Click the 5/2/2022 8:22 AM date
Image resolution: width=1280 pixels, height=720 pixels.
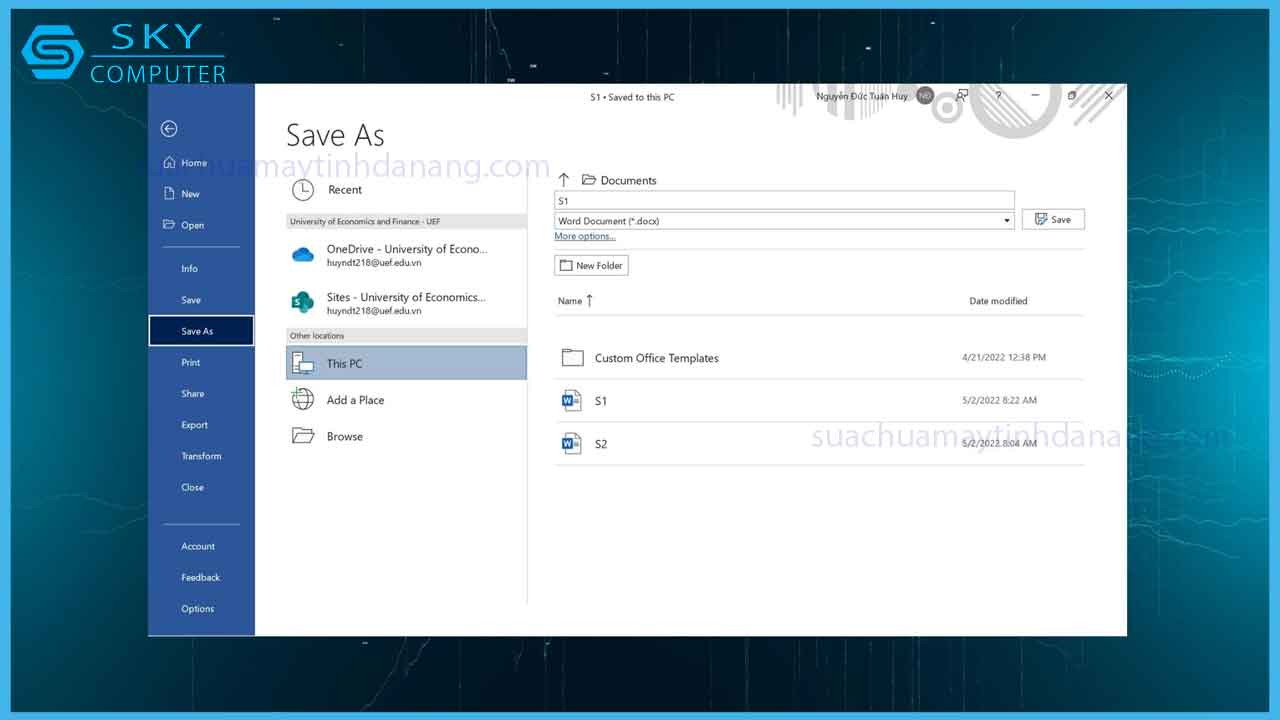[x=999, y=400]
